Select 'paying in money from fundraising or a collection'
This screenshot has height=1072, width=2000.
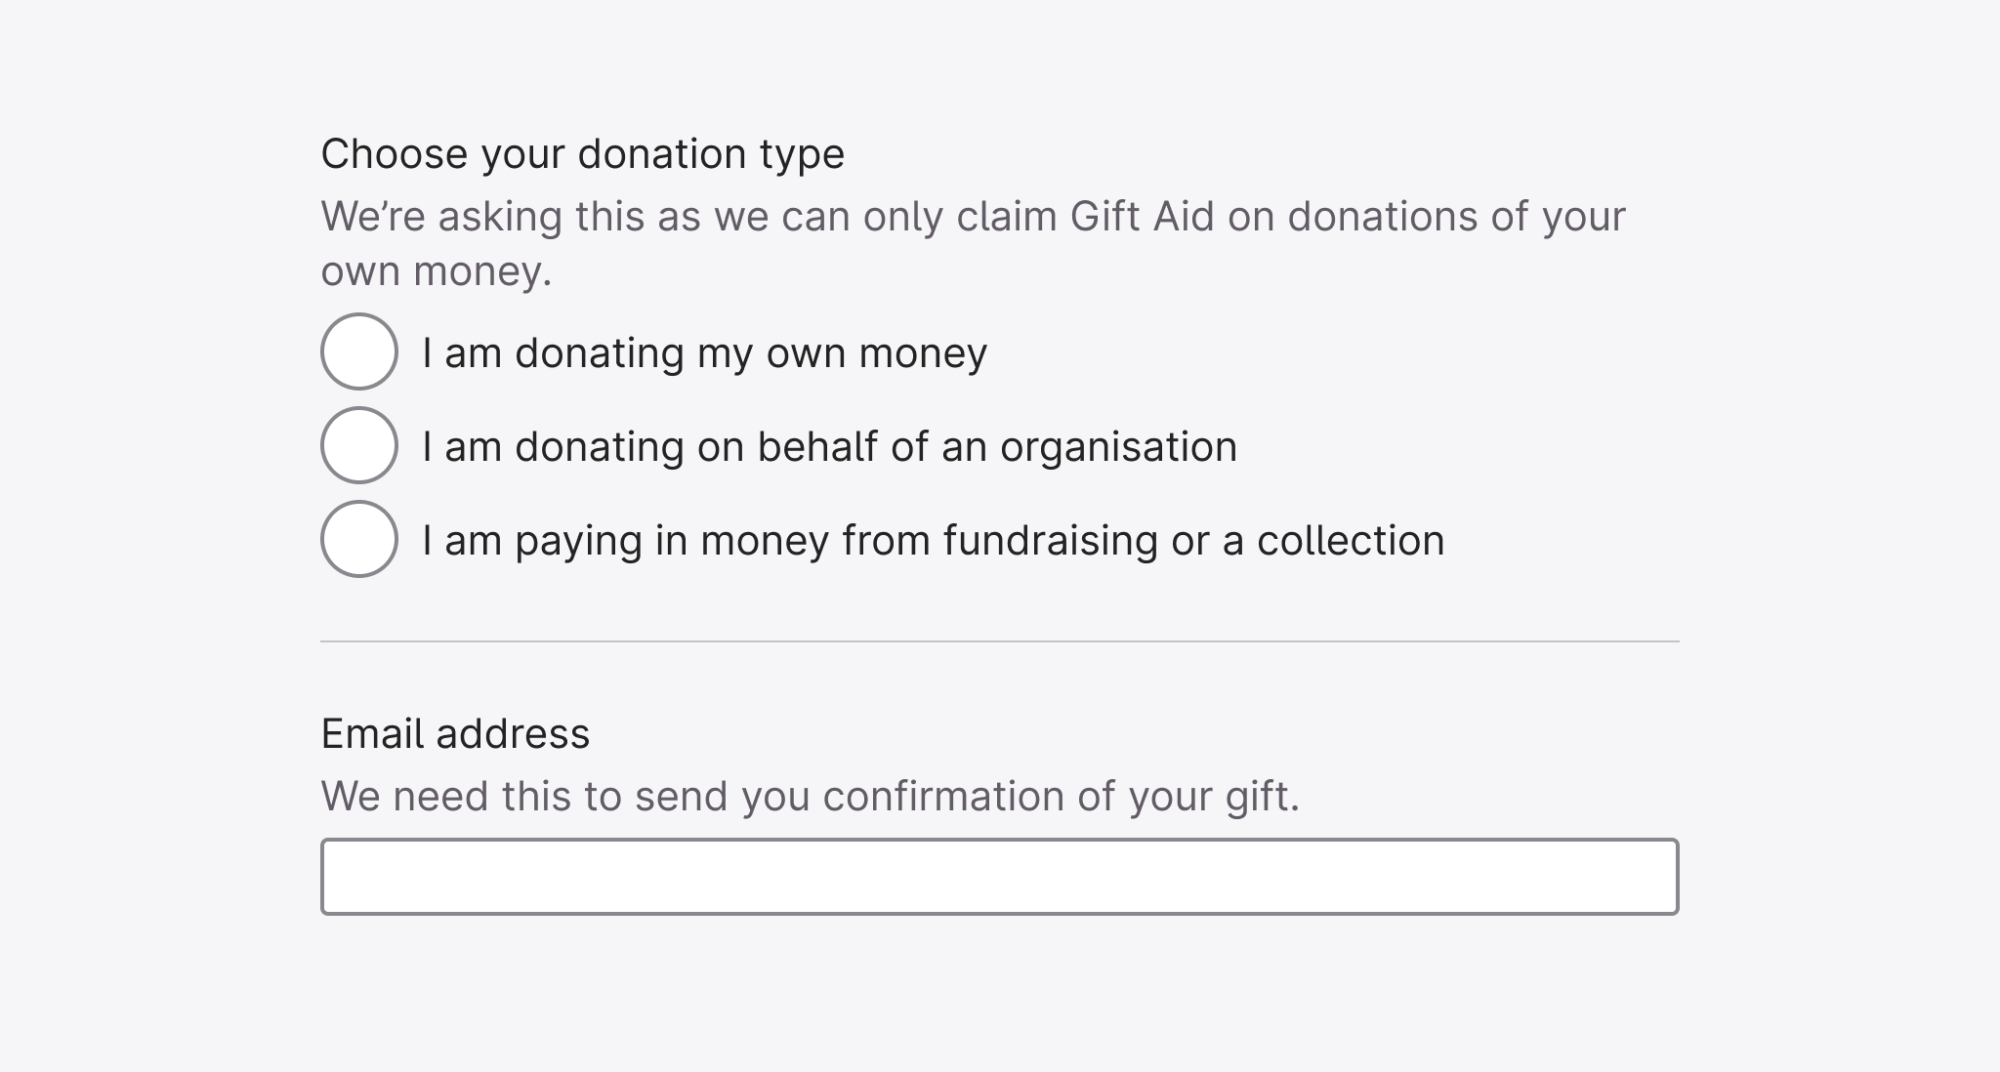tap(358, 541)
